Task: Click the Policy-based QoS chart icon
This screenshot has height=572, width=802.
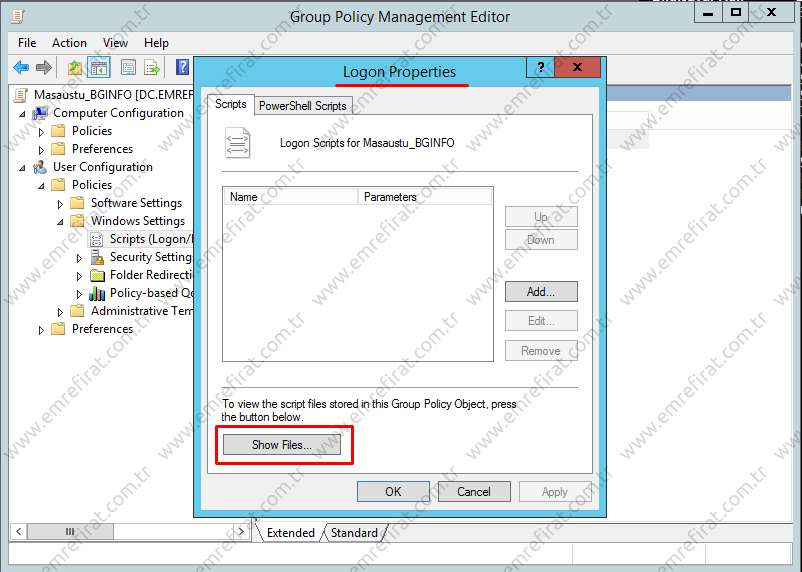Action: coord(97,293)
